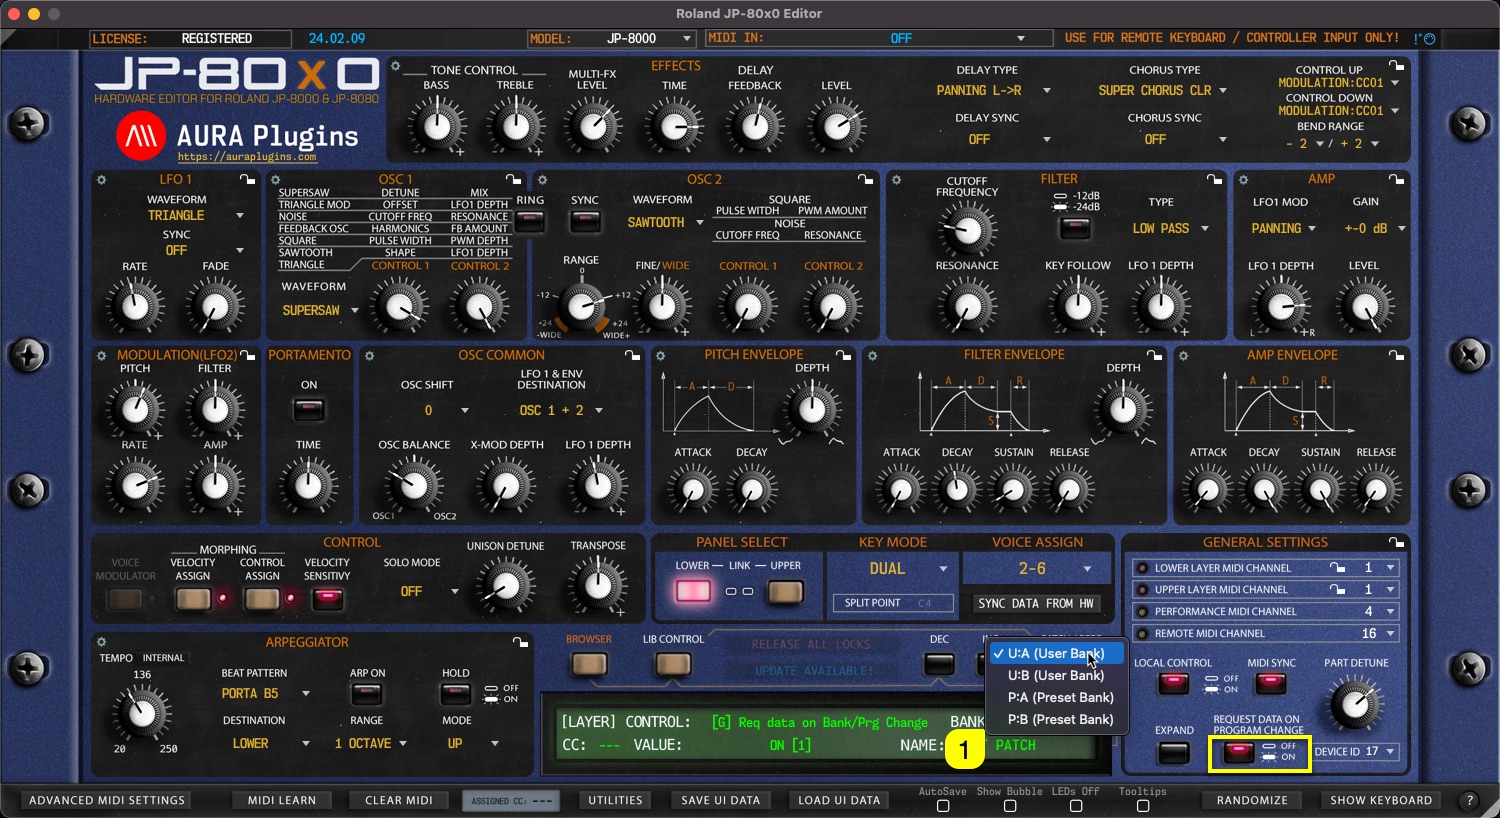This screenshot has height=818, width=1500.
Task: Toggle the Modulation (LFO2) lock icon
Action: pyautogui.click(x=247, y=355)
